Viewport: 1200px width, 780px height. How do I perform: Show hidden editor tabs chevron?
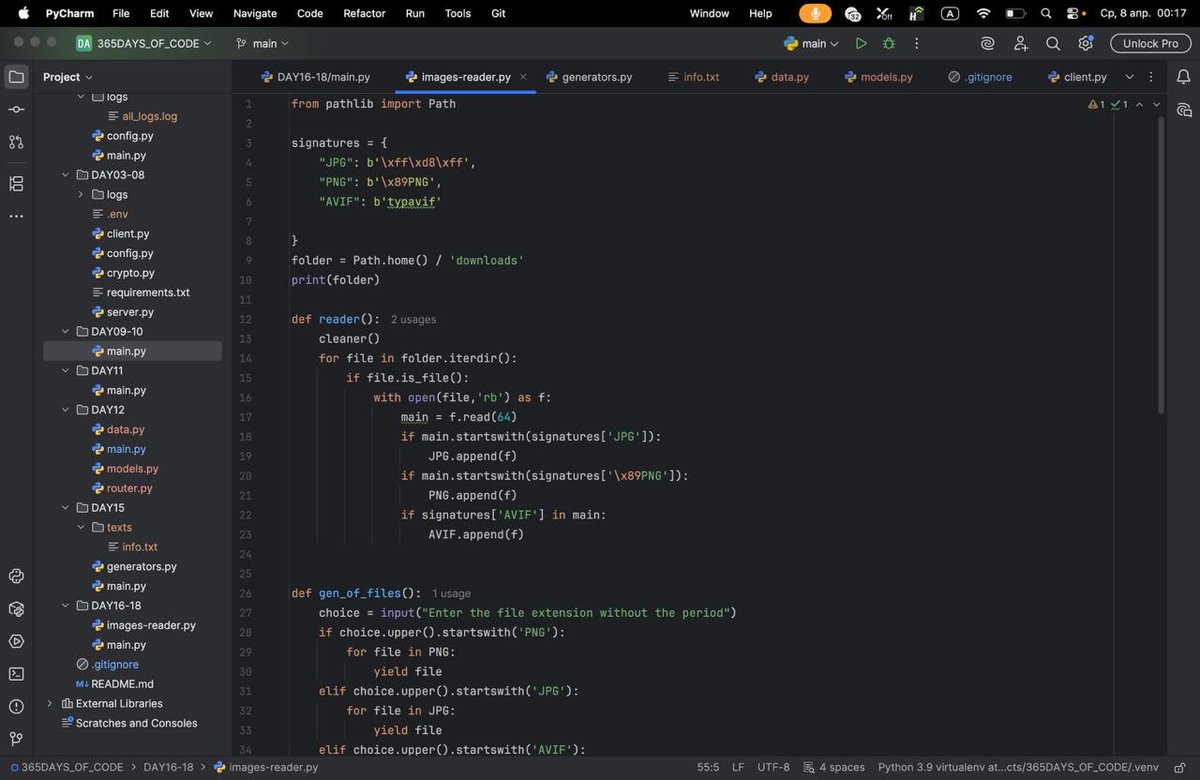tap(1130, 77)
